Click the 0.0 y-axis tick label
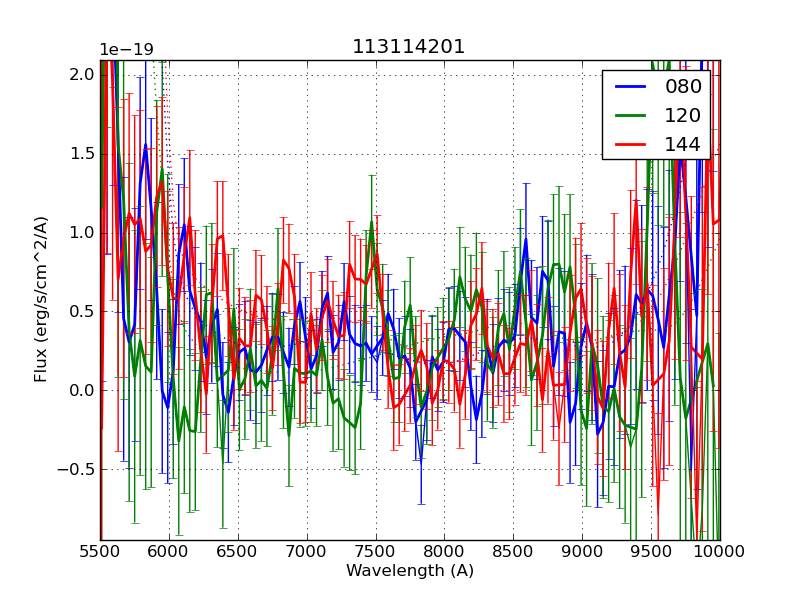 tap(82, 390)
